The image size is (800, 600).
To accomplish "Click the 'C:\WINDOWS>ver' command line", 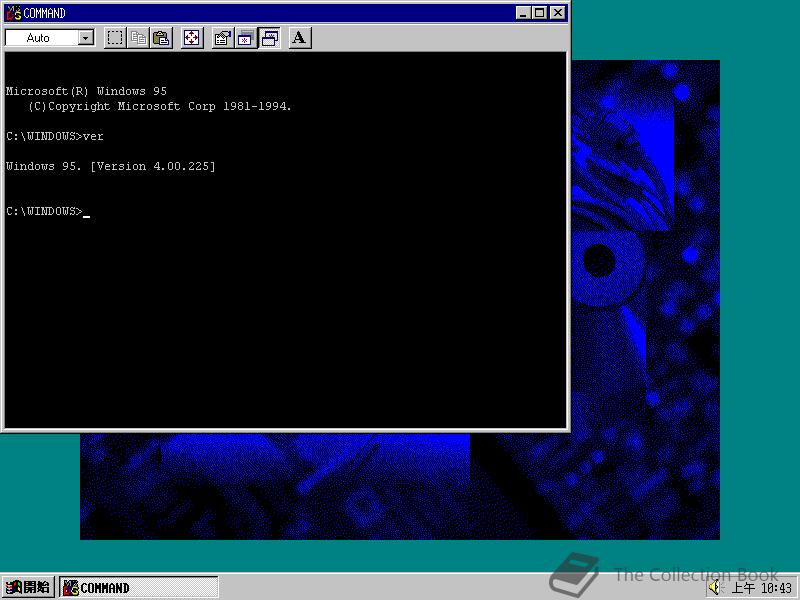I will [x=55, y=136].
